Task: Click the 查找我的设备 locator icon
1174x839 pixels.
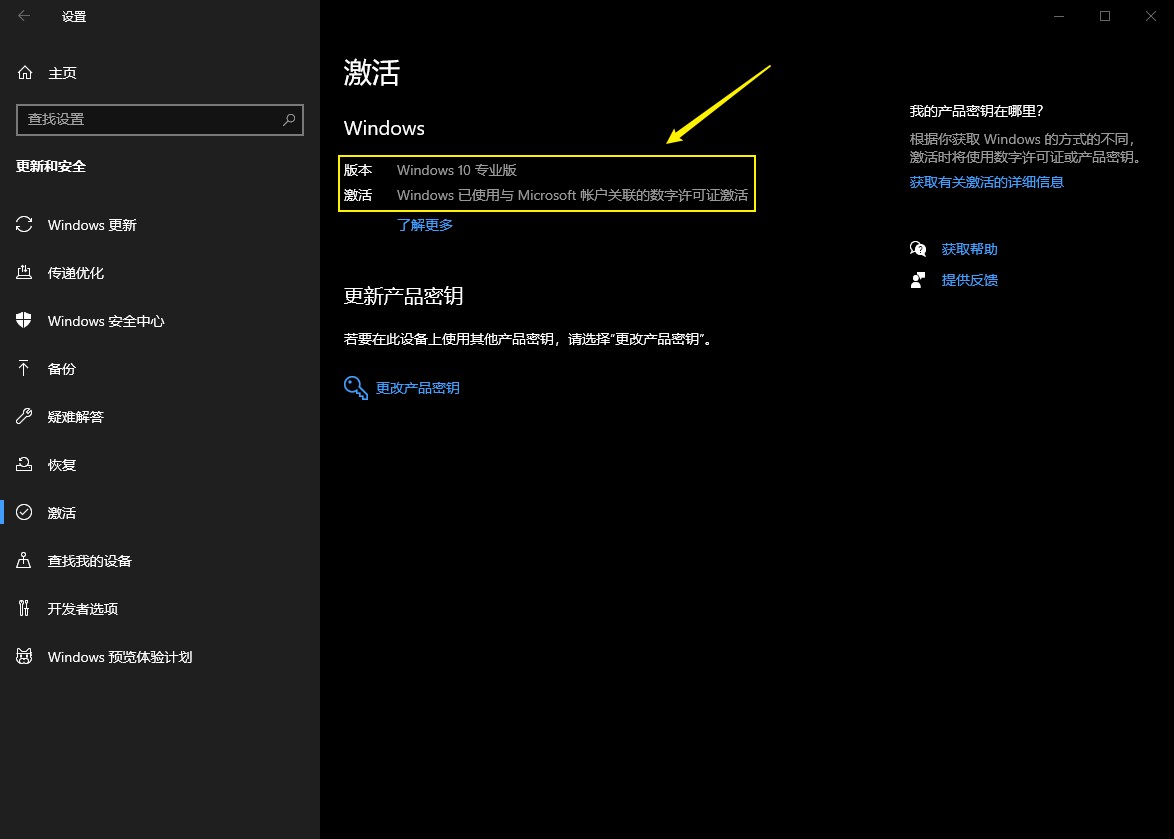Action: [24, 560]
